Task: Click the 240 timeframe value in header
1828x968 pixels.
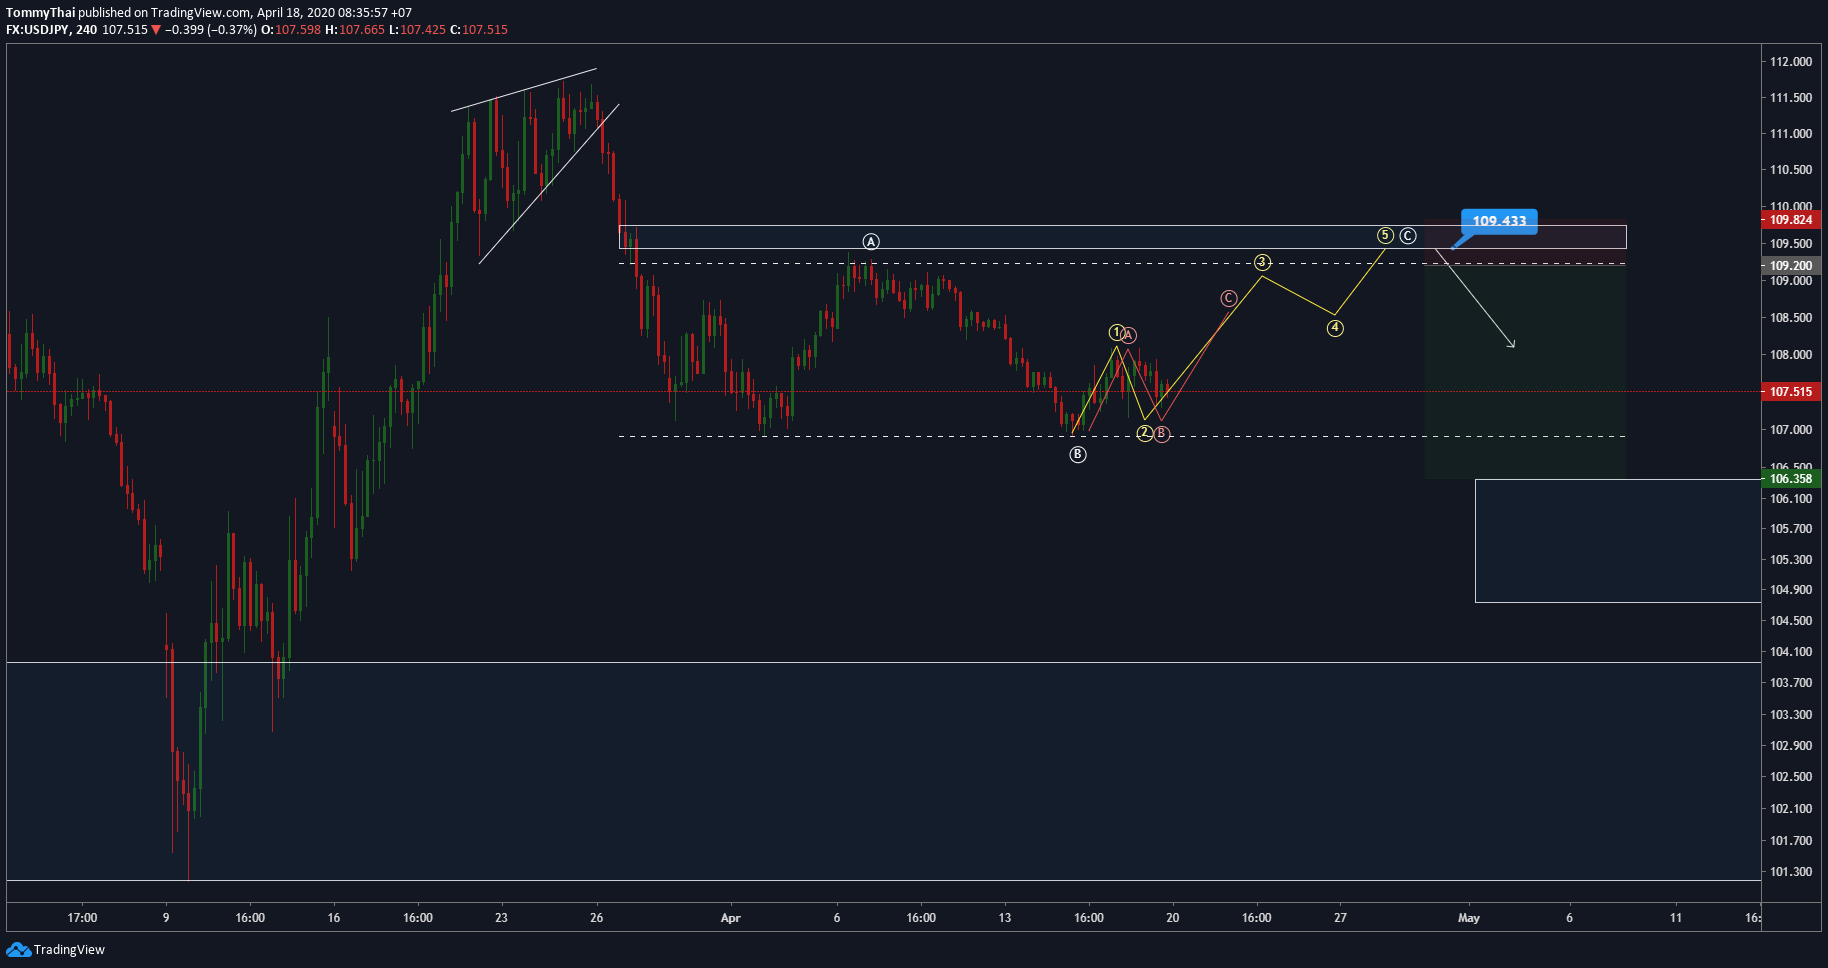Action: point(87,30)
